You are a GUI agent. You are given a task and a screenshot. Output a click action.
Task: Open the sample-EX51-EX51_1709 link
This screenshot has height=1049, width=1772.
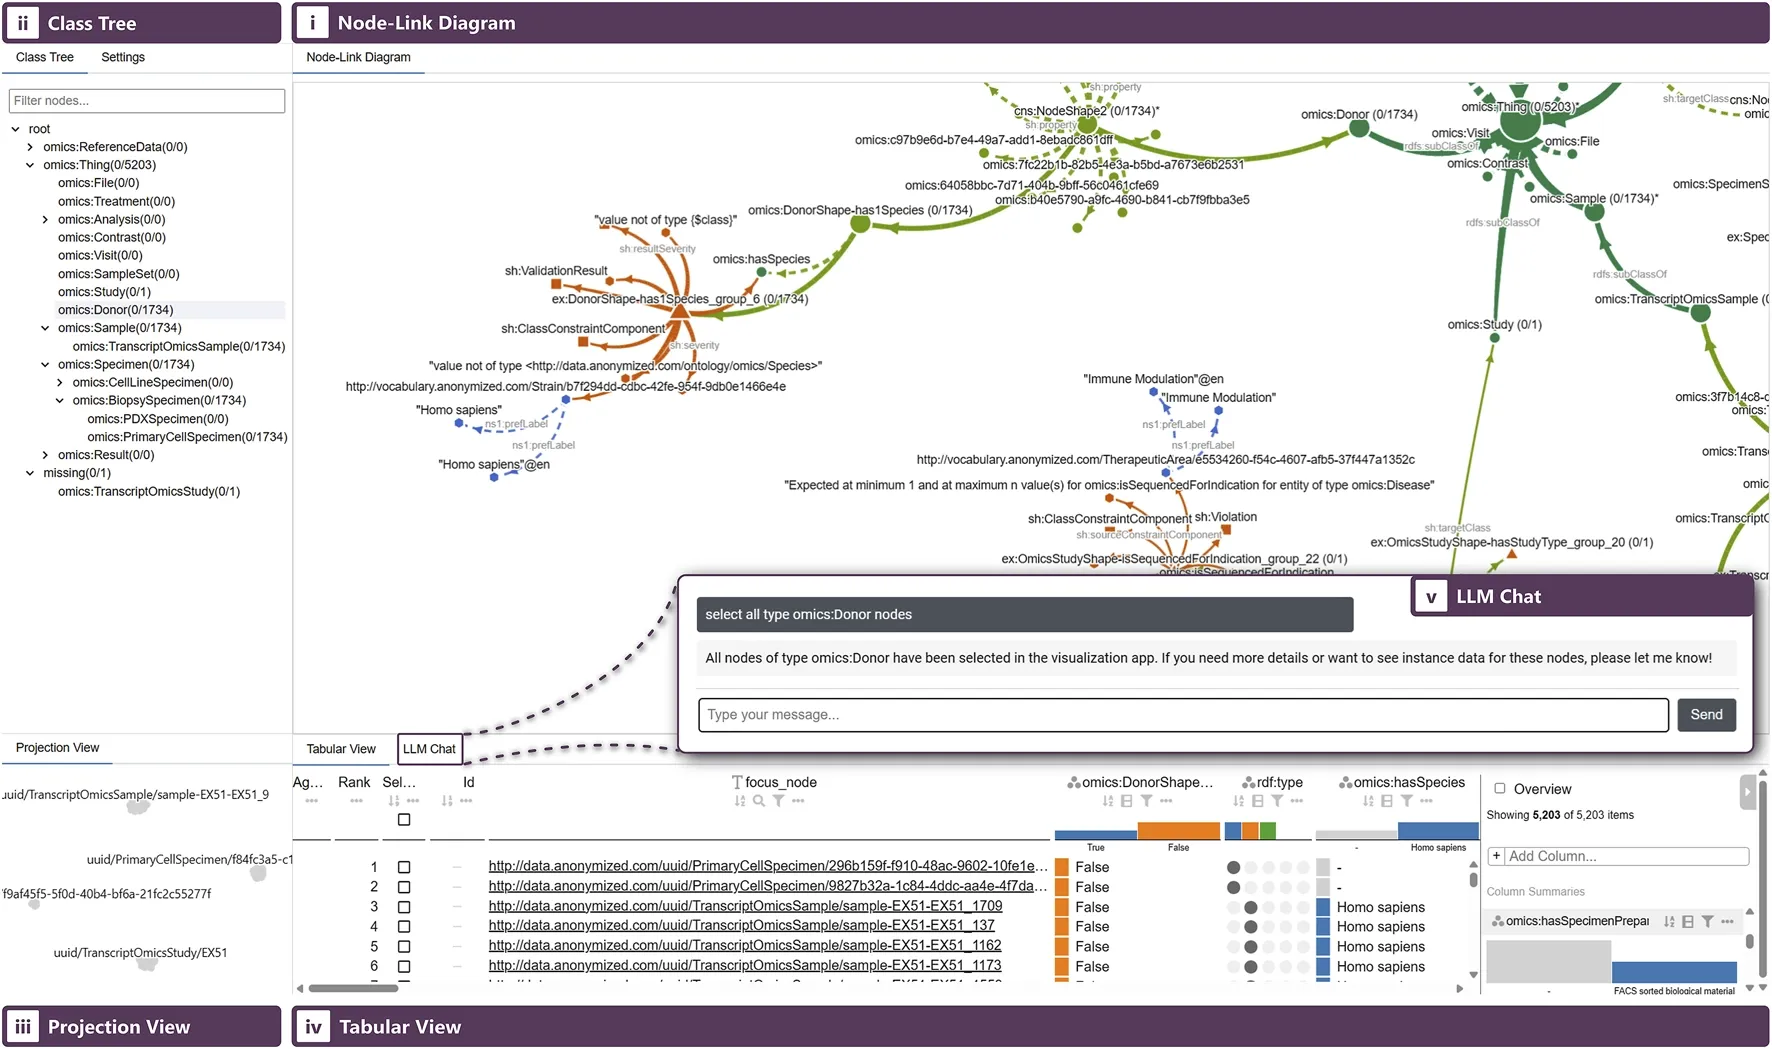click(745, 907)
